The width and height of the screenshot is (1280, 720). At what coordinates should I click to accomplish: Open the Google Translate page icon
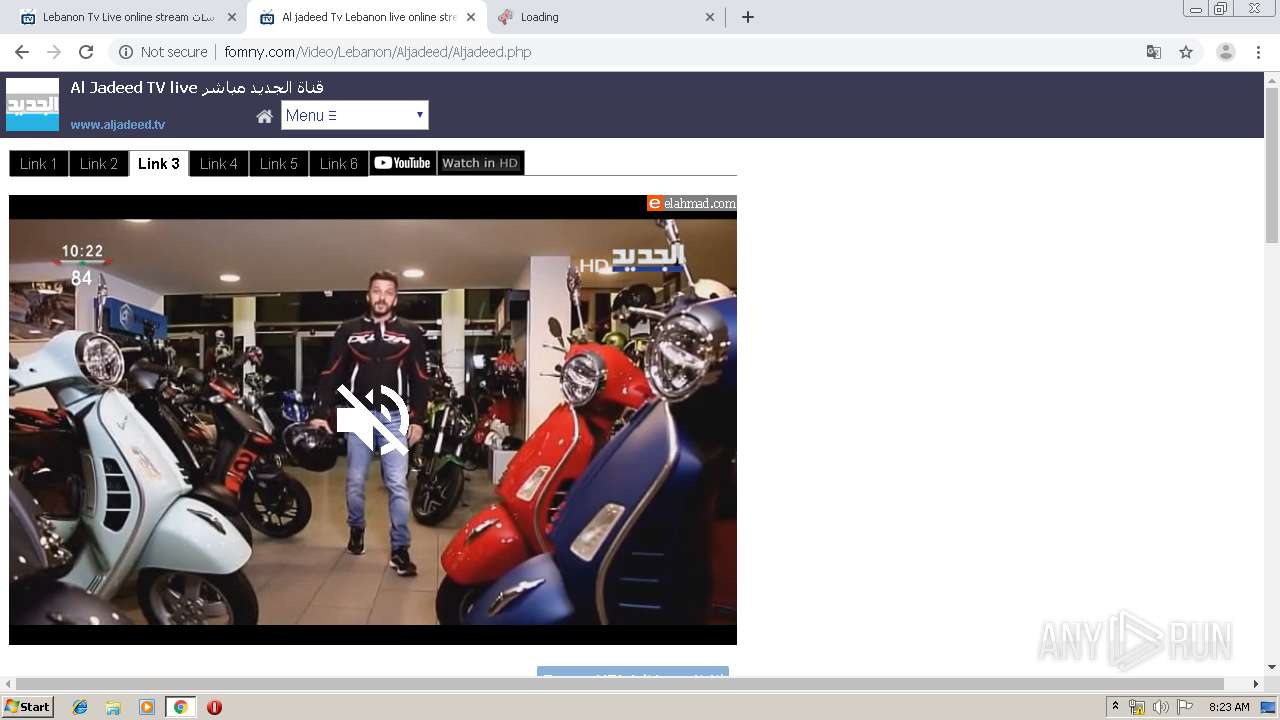coord(1153,52)
